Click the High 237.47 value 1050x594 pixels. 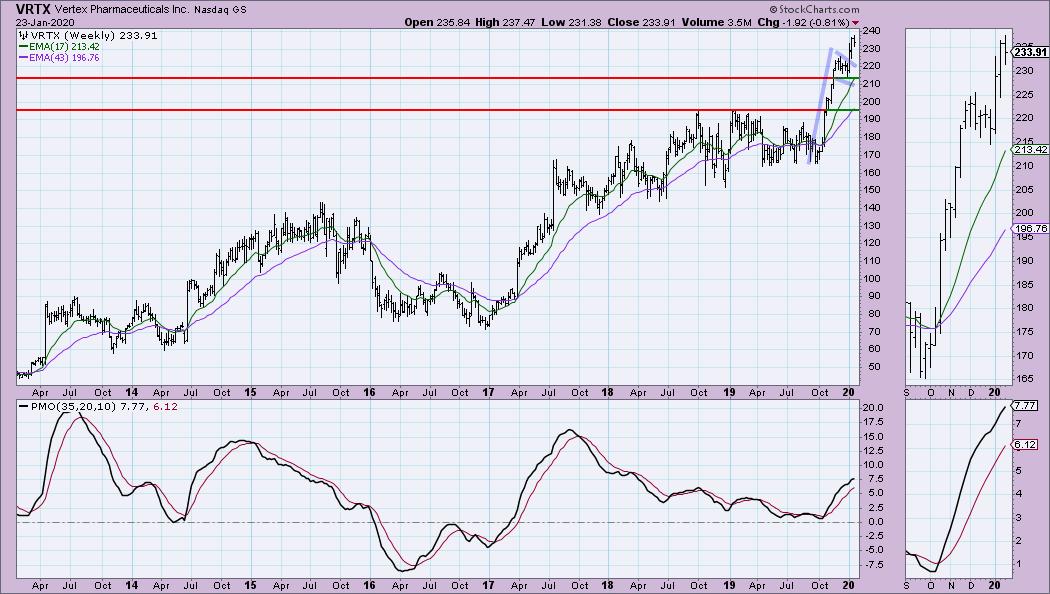point(505,22)
